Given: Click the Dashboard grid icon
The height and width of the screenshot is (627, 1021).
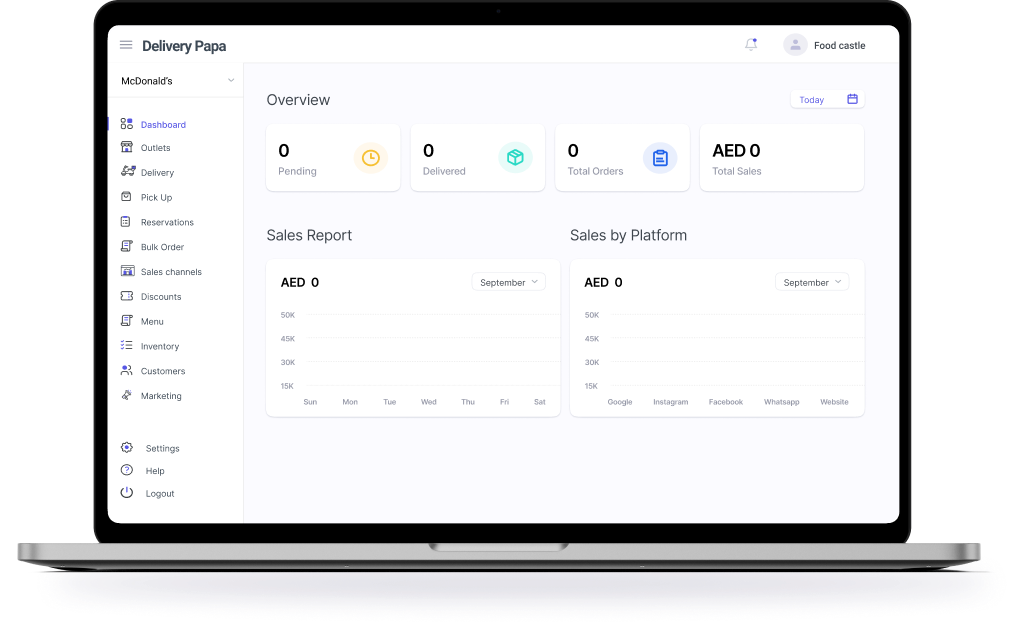Looking at the screenshot, I should [127, 124].
